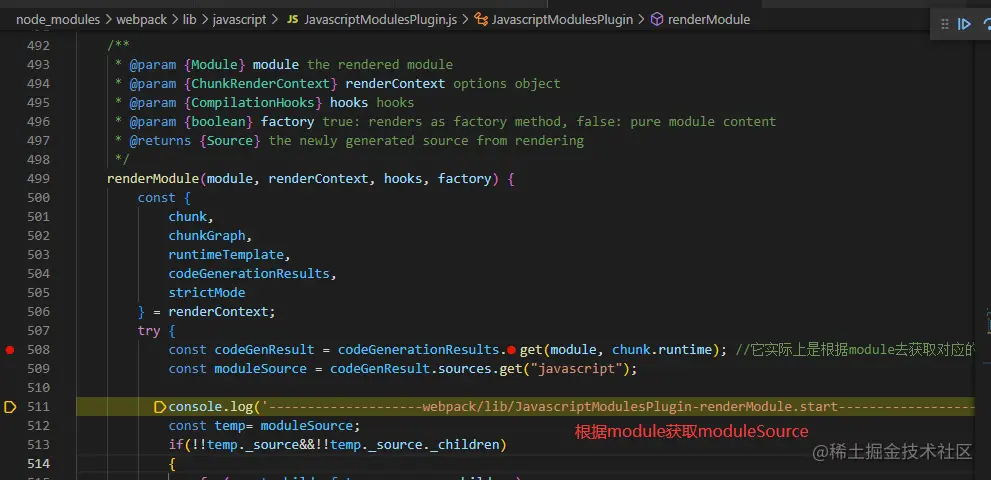Click the JS file icon in breadcrumb
Screen dimensions: 991x480
click(x=293, y=20)
